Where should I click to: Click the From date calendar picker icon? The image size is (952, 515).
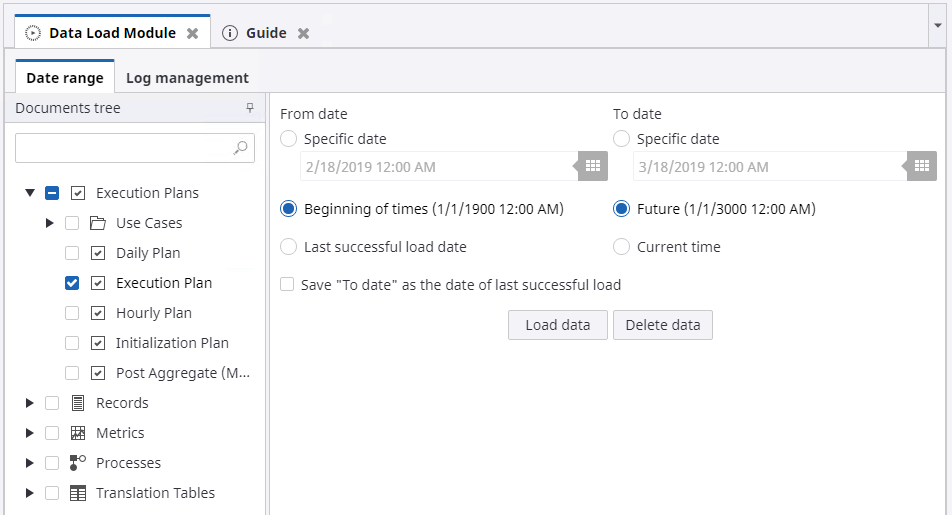[x=592, y=166]
